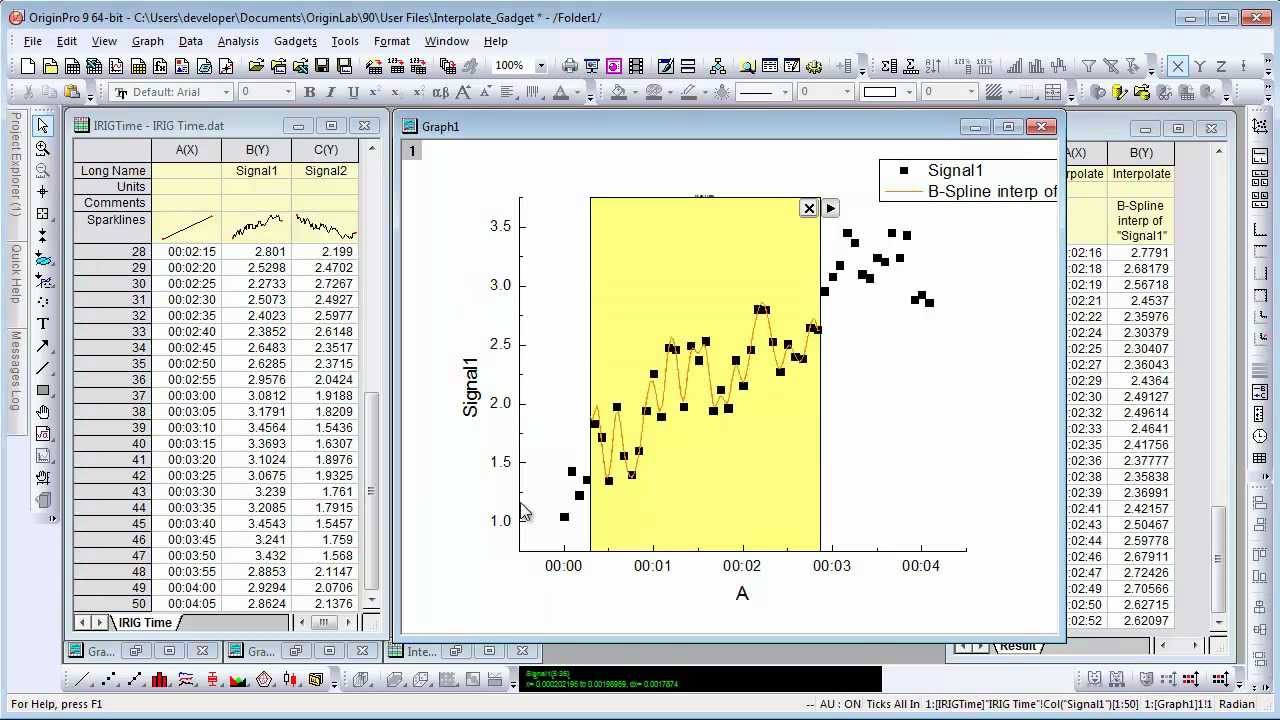
Task: Click the Print toolbar icon
Action: (570, 66)
